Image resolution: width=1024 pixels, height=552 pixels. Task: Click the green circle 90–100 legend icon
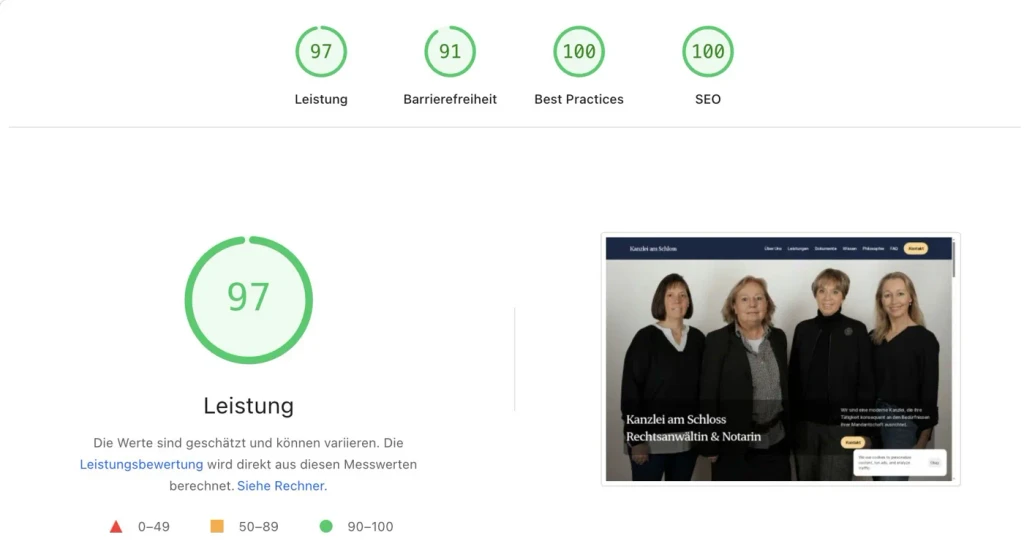326,526
